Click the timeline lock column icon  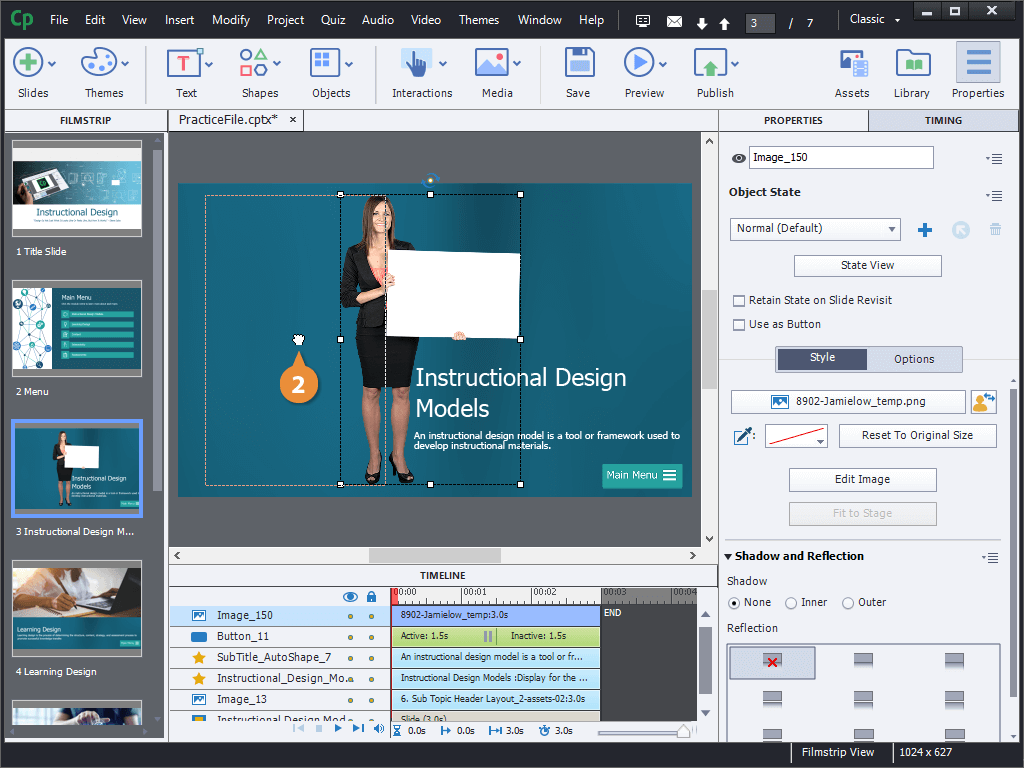click(372, 596)
